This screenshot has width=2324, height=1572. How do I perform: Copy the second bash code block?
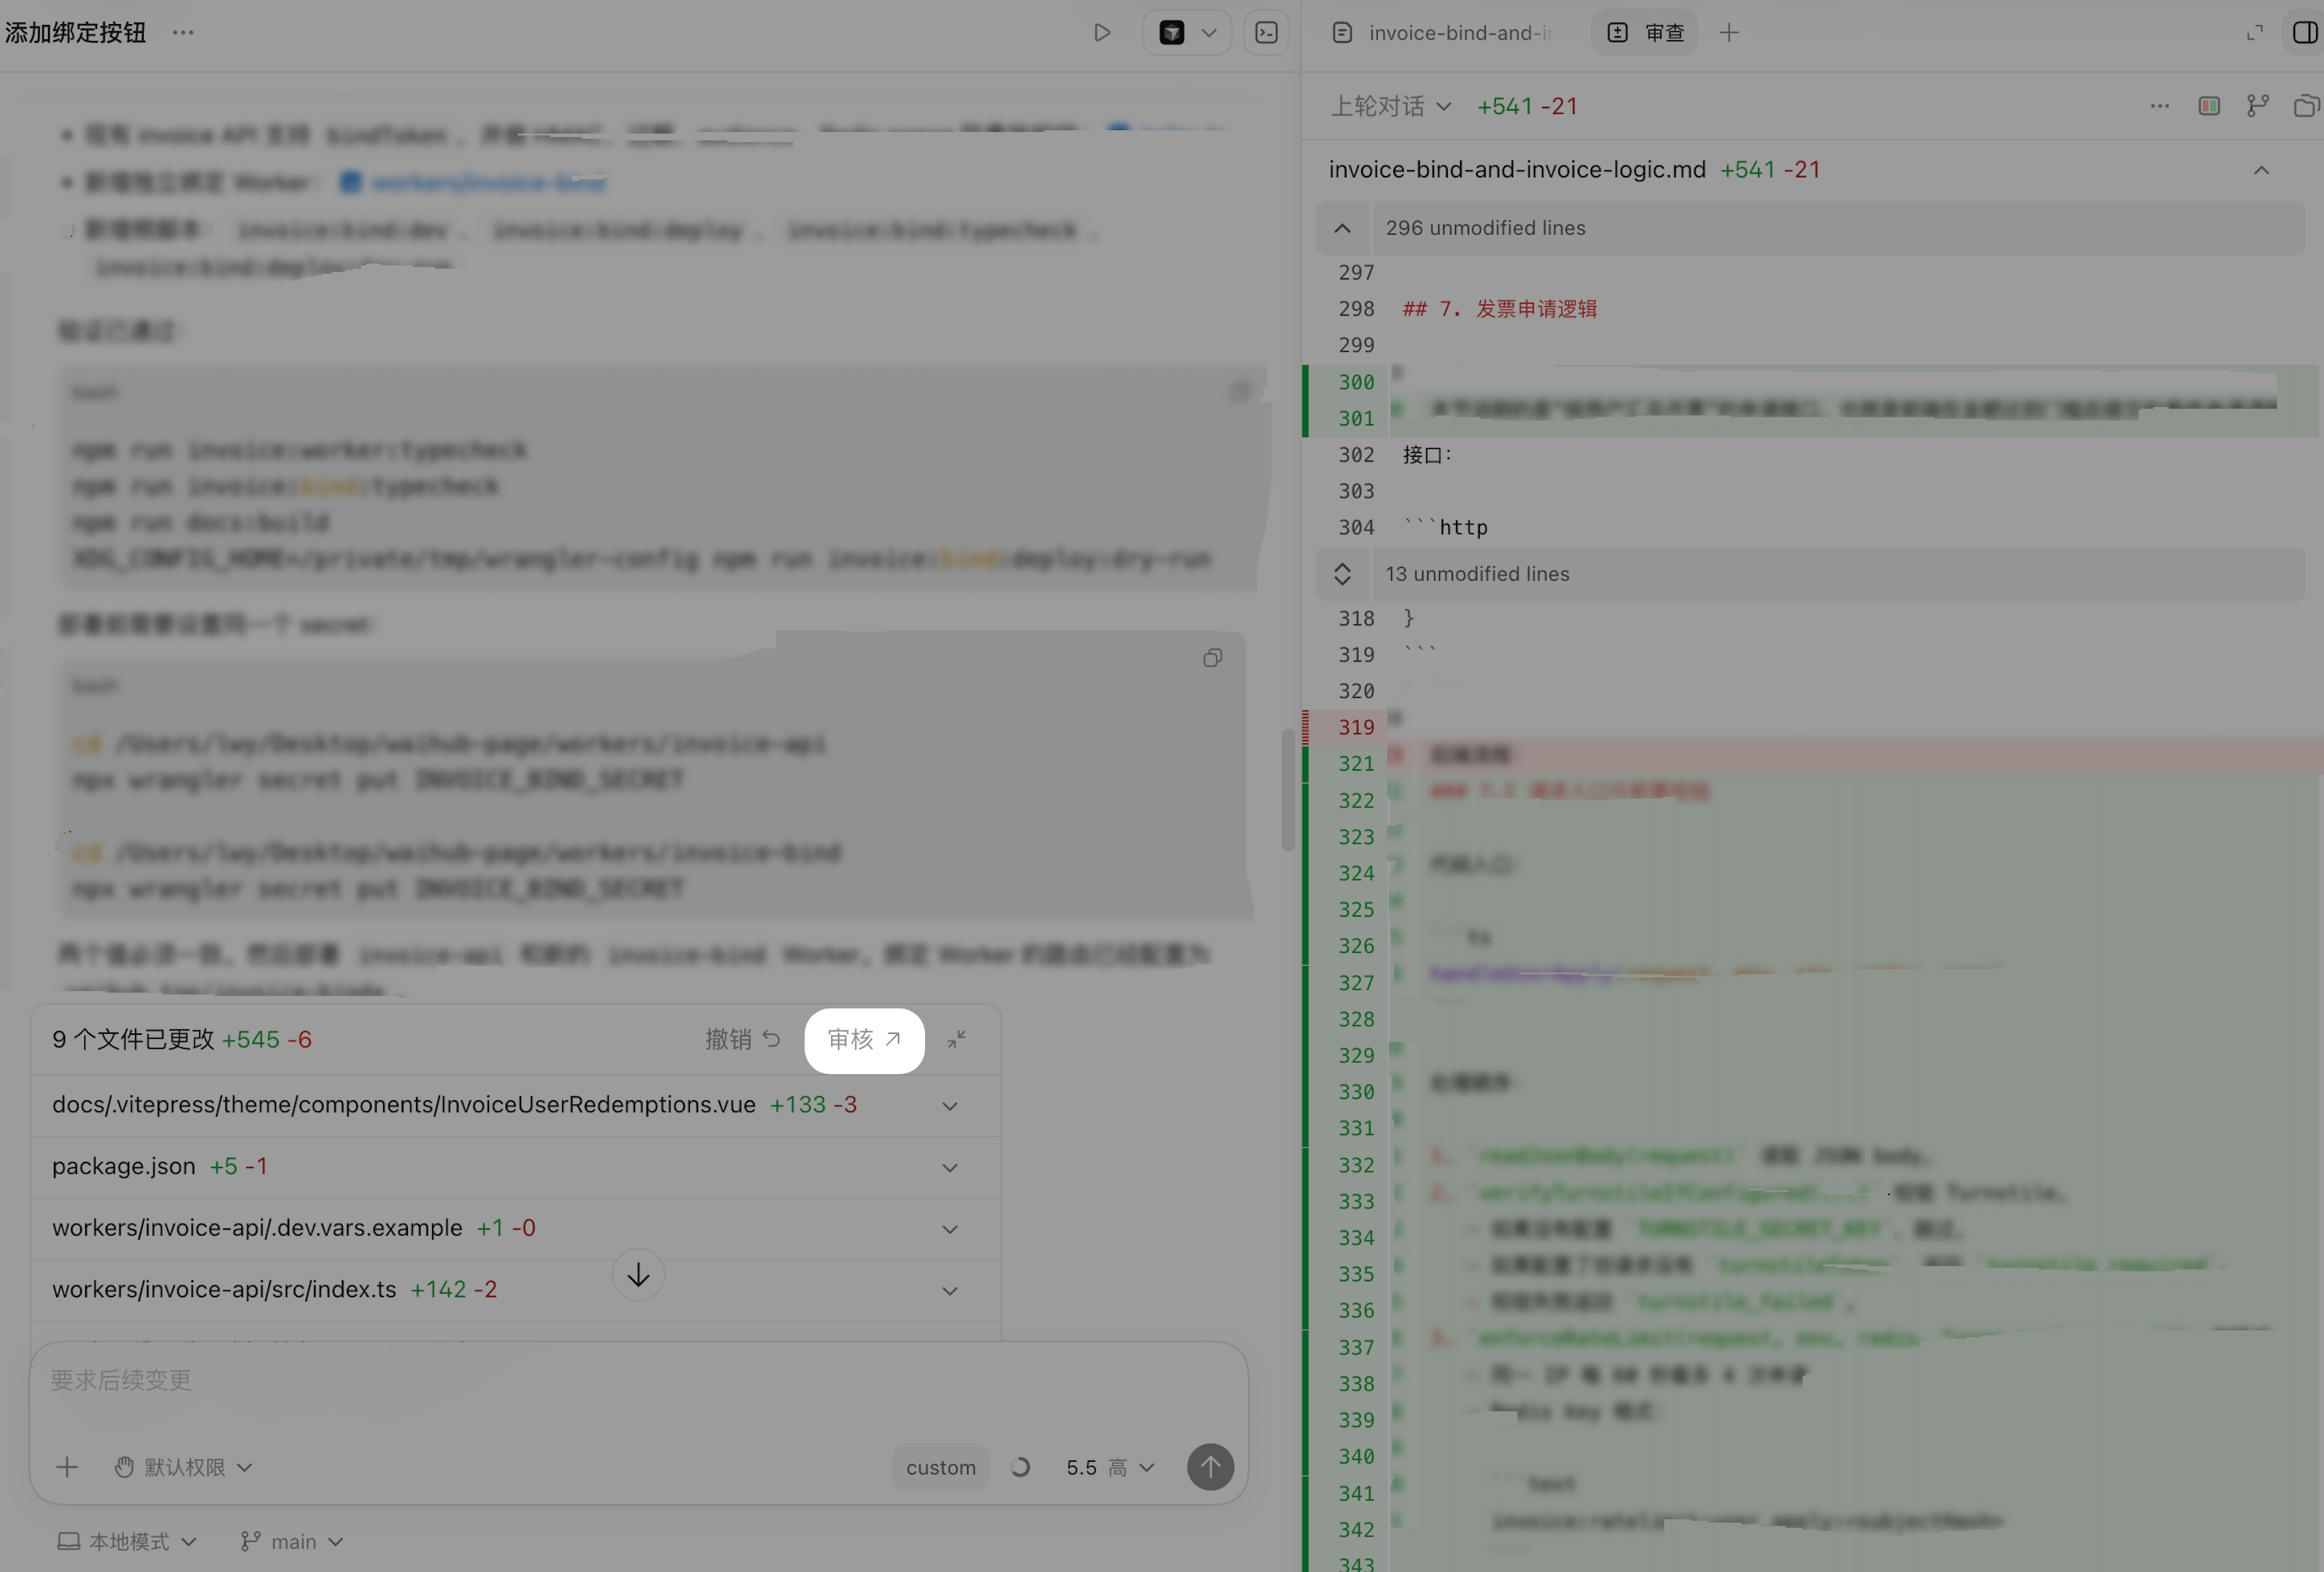click(x=1212, y=658)
